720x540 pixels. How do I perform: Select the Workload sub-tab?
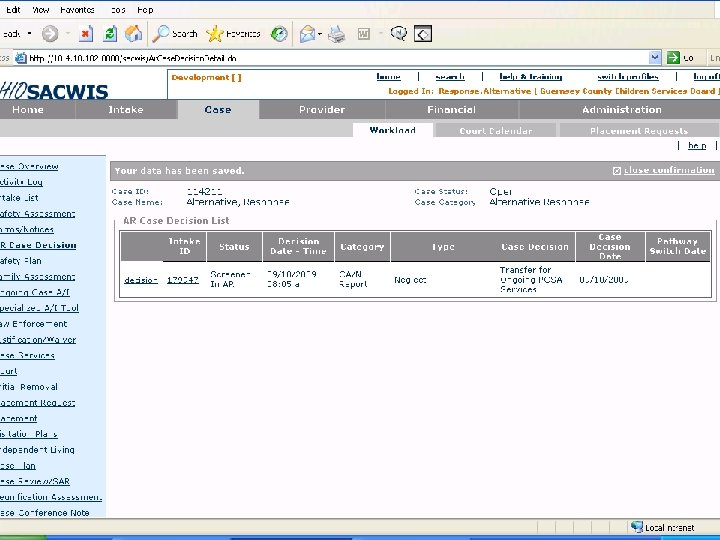click(x=393, y=130)
